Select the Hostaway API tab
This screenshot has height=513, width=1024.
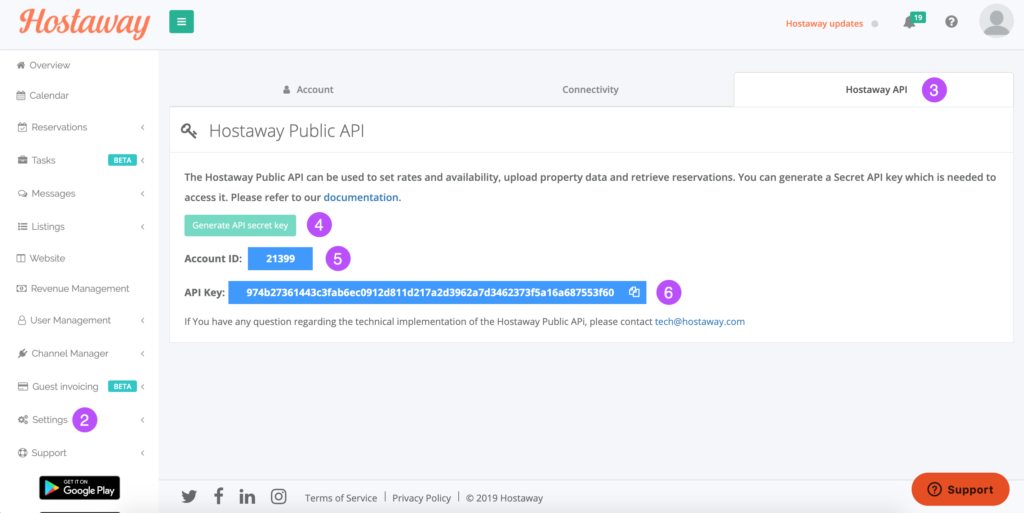(x=874, y=89)
